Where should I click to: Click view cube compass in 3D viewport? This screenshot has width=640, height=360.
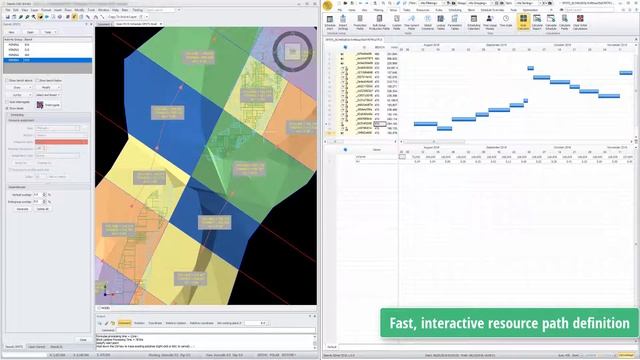tap(292, 52)
